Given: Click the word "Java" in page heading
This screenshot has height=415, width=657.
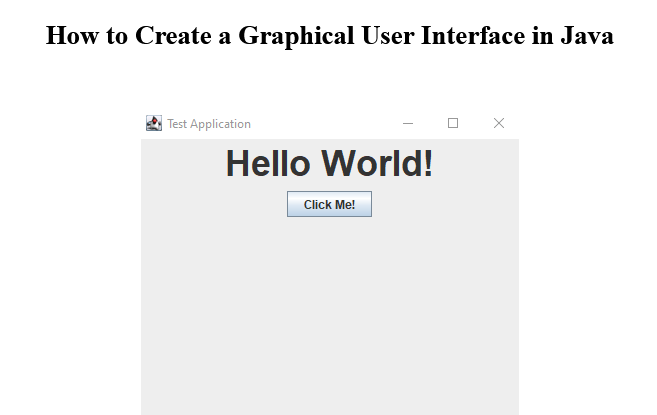Looking at the screenshot, I should click(585, 36).
